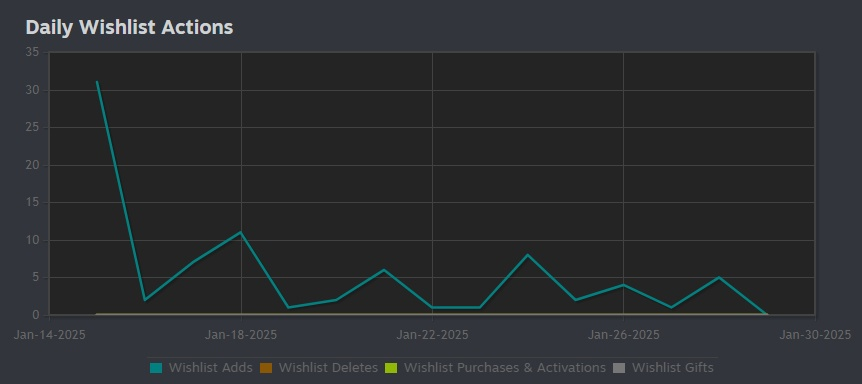Click the Jan-14-2025 x-axis label
The width and height of the screenshot is (862, 384).
click(49, 335)
